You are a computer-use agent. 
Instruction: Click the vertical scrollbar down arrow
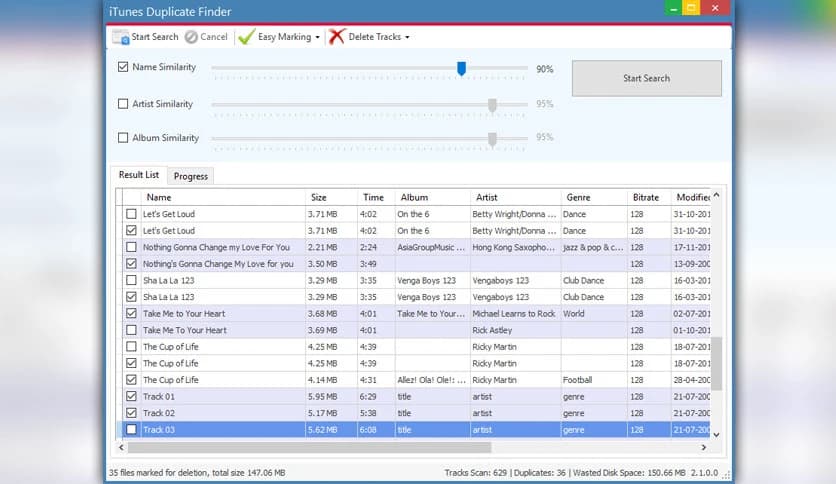click(717, 435)
